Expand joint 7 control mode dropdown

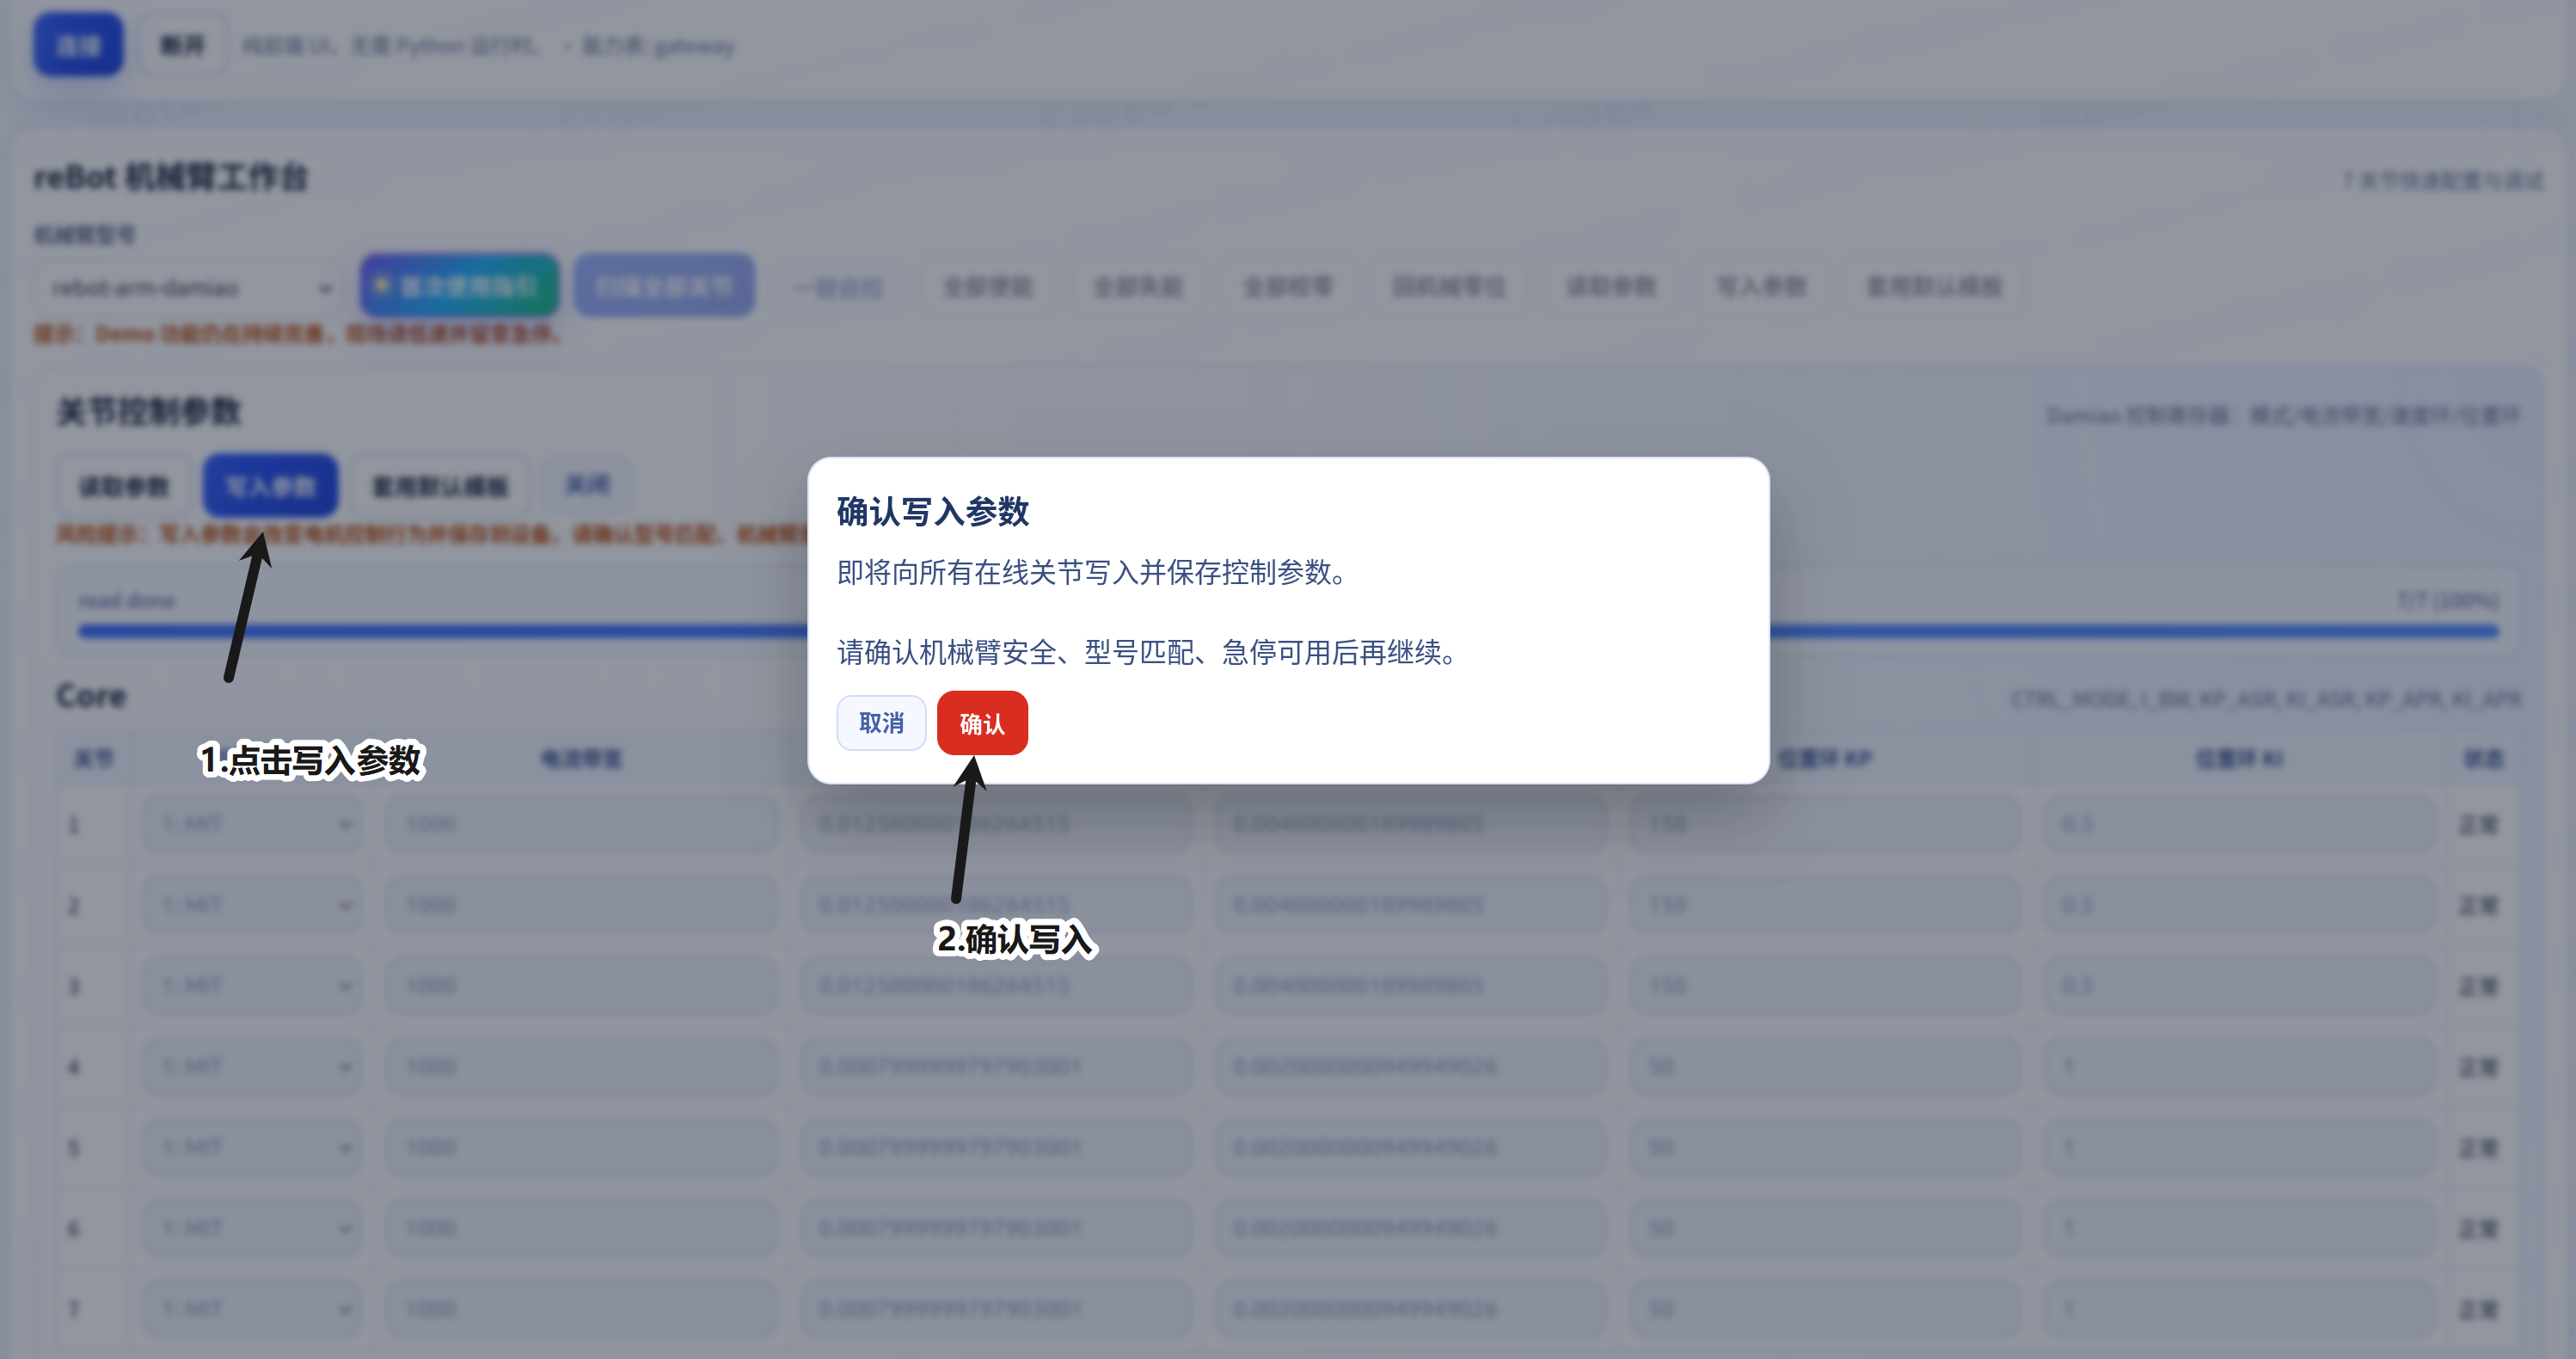(x=252, y=1308)
